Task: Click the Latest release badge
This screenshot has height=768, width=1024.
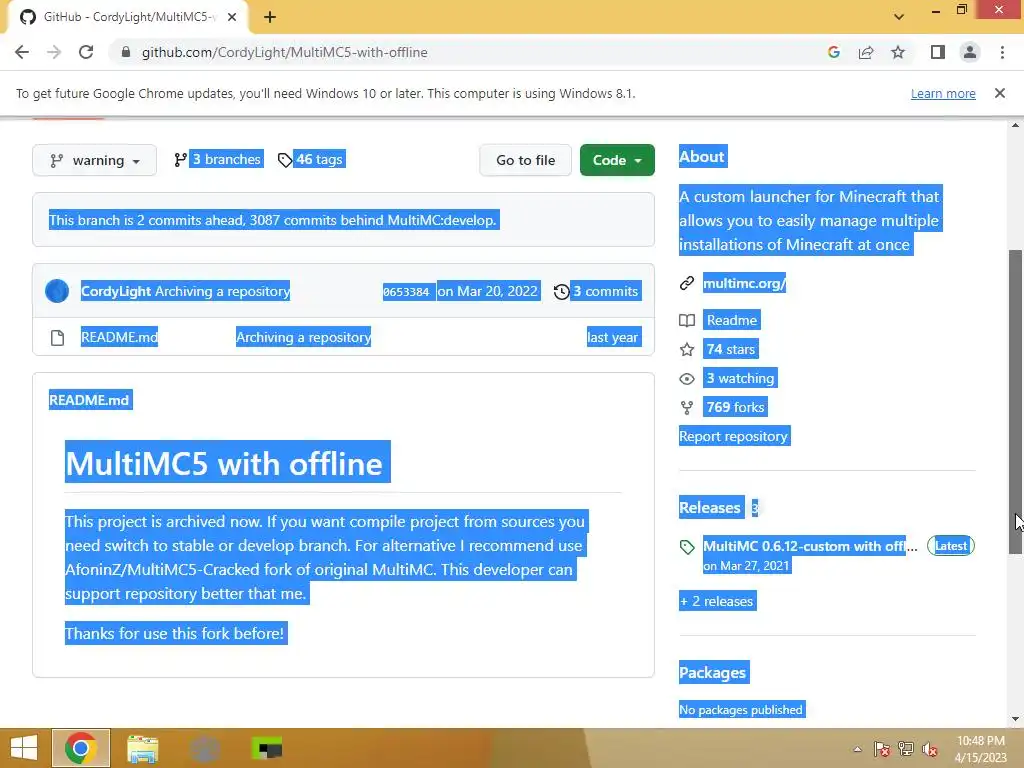Action: pos(951,546)
